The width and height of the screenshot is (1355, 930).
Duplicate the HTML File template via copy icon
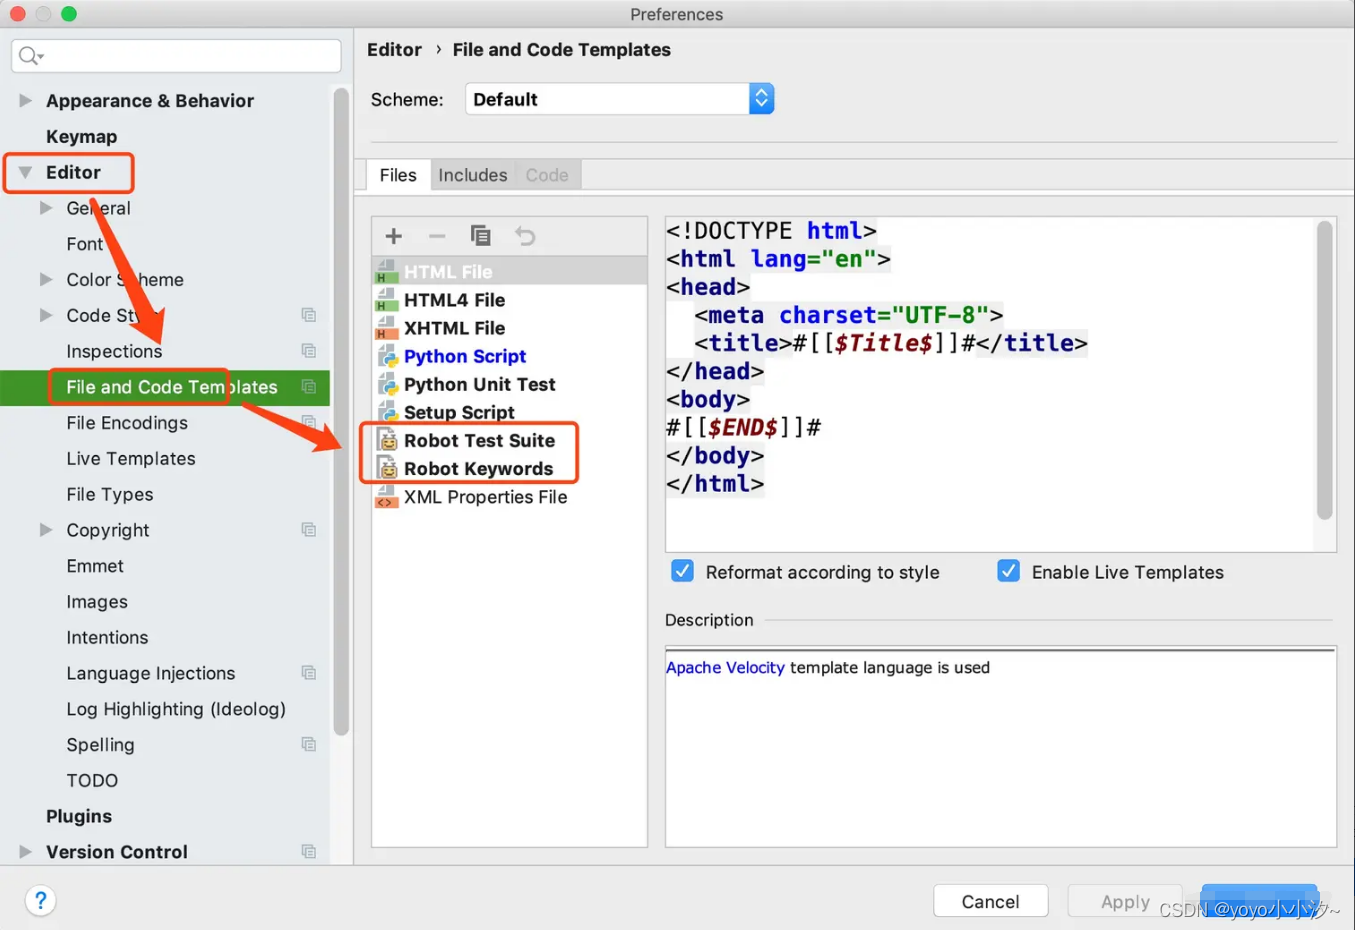481,236
